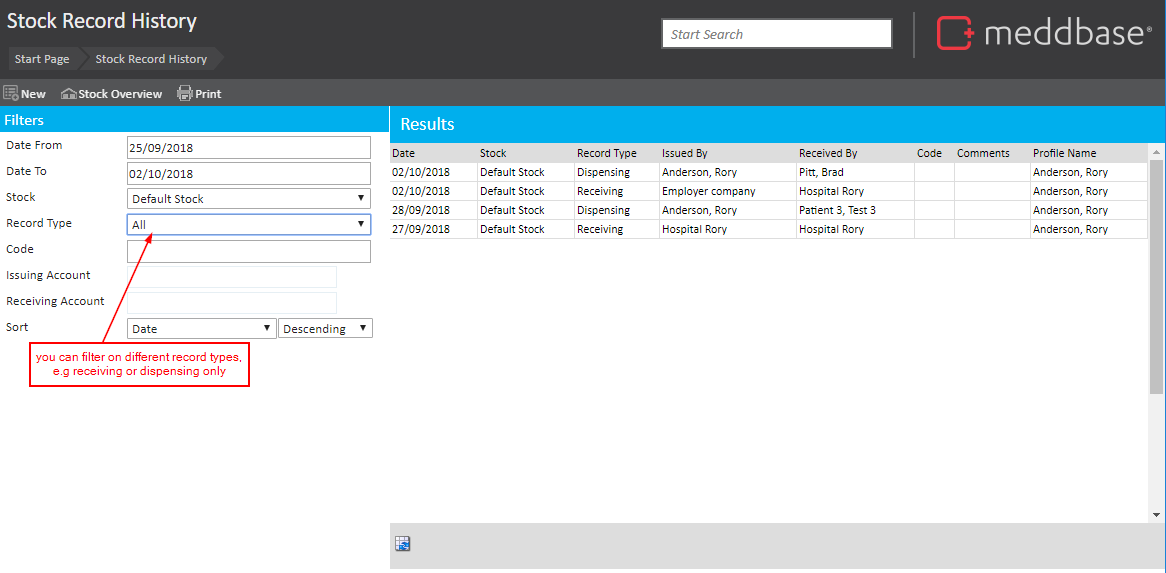Click the Start Search box
Image resolution: width=1166 pixels, height=573 pixels.
pos(776,34)
